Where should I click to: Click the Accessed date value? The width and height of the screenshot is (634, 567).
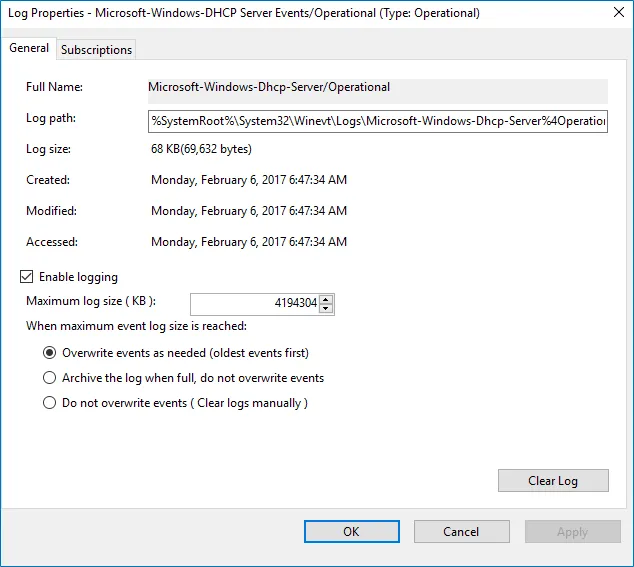click(x=249, y=242)
